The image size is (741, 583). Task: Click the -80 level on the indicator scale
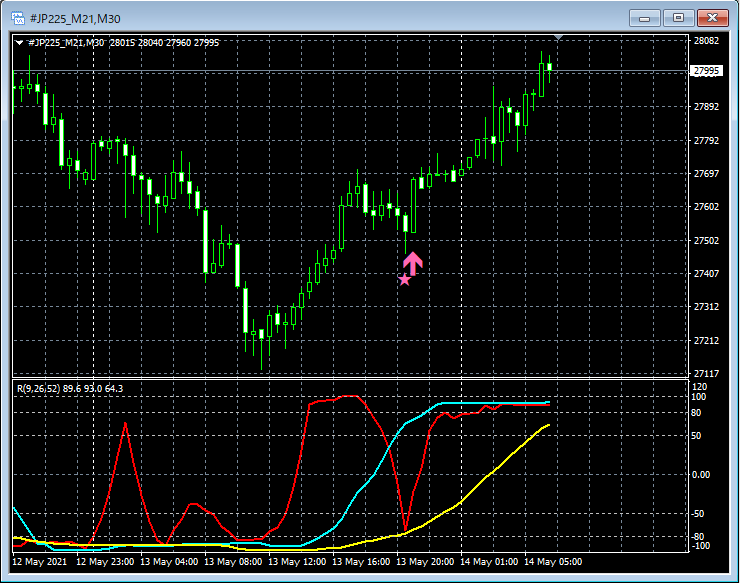coord(698,537)
